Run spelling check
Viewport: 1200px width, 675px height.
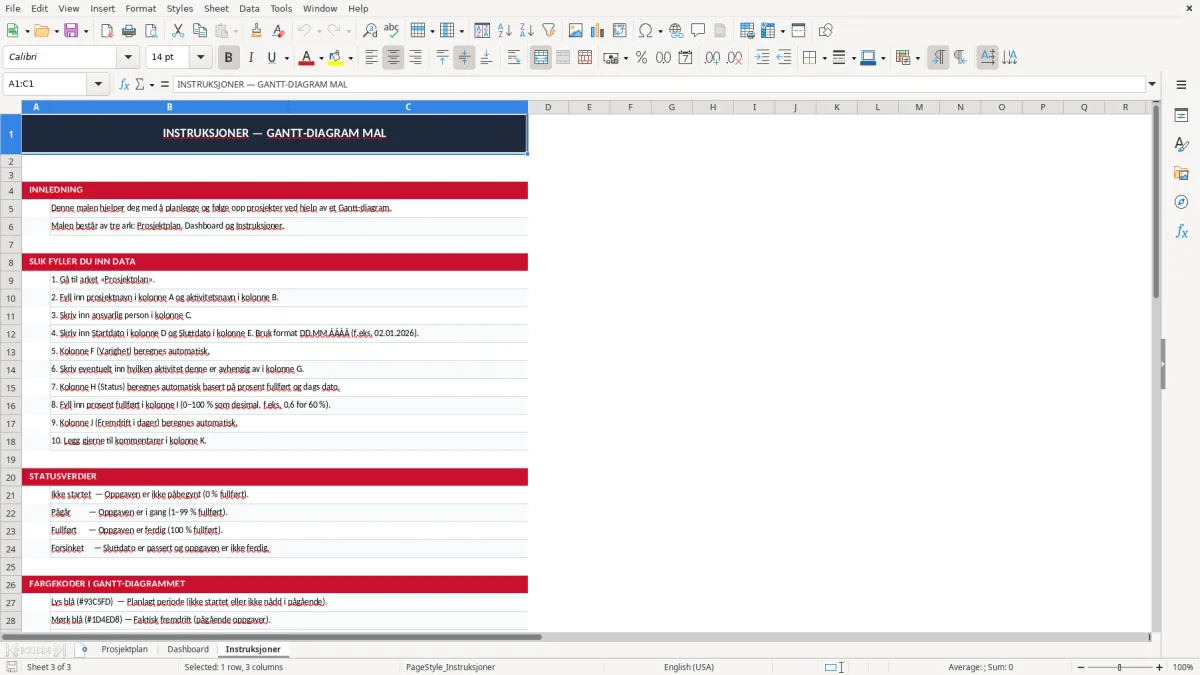(x=392, y=31)
